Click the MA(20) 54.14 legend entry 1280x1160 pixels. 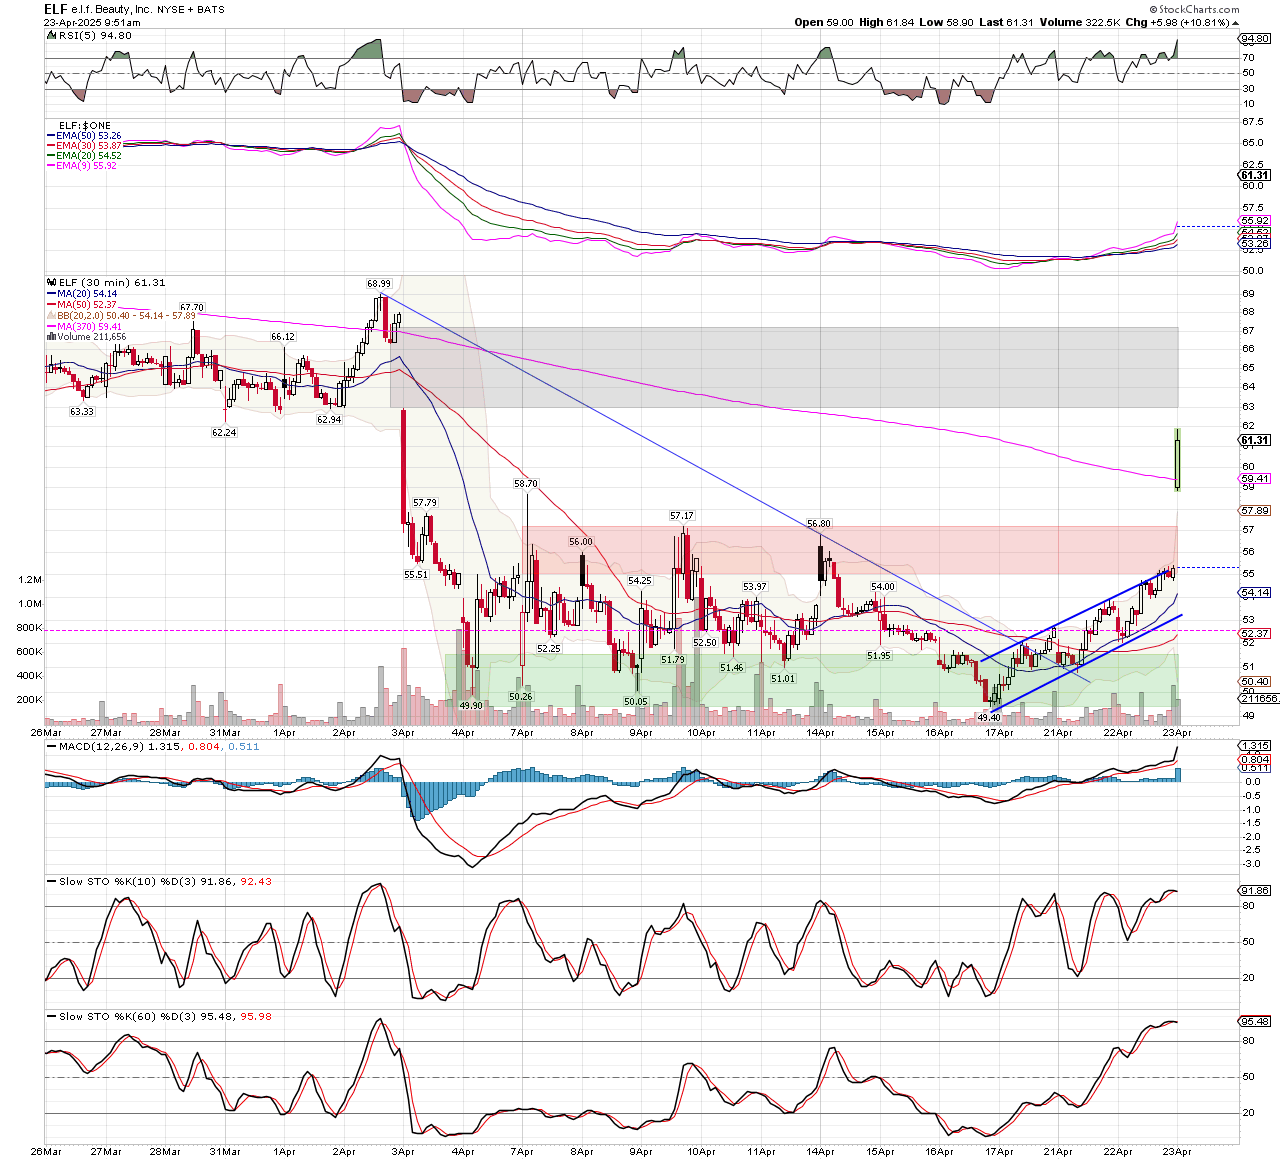point(83,294)
